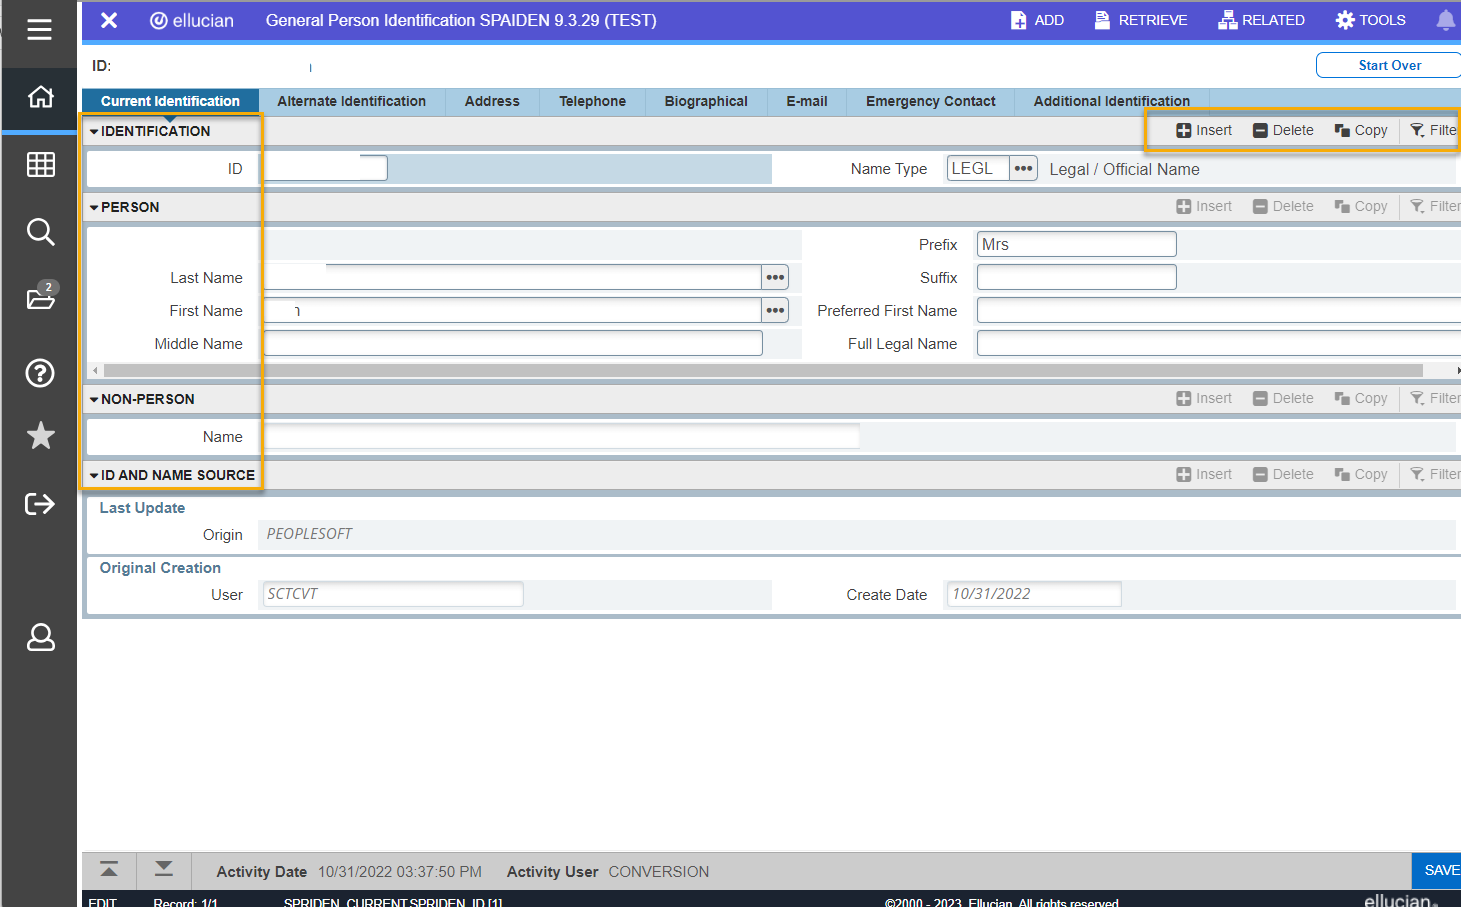1461x907 pixels.
Task: Click Insert in the Non-Person section
Action: tap(1204, 398)
